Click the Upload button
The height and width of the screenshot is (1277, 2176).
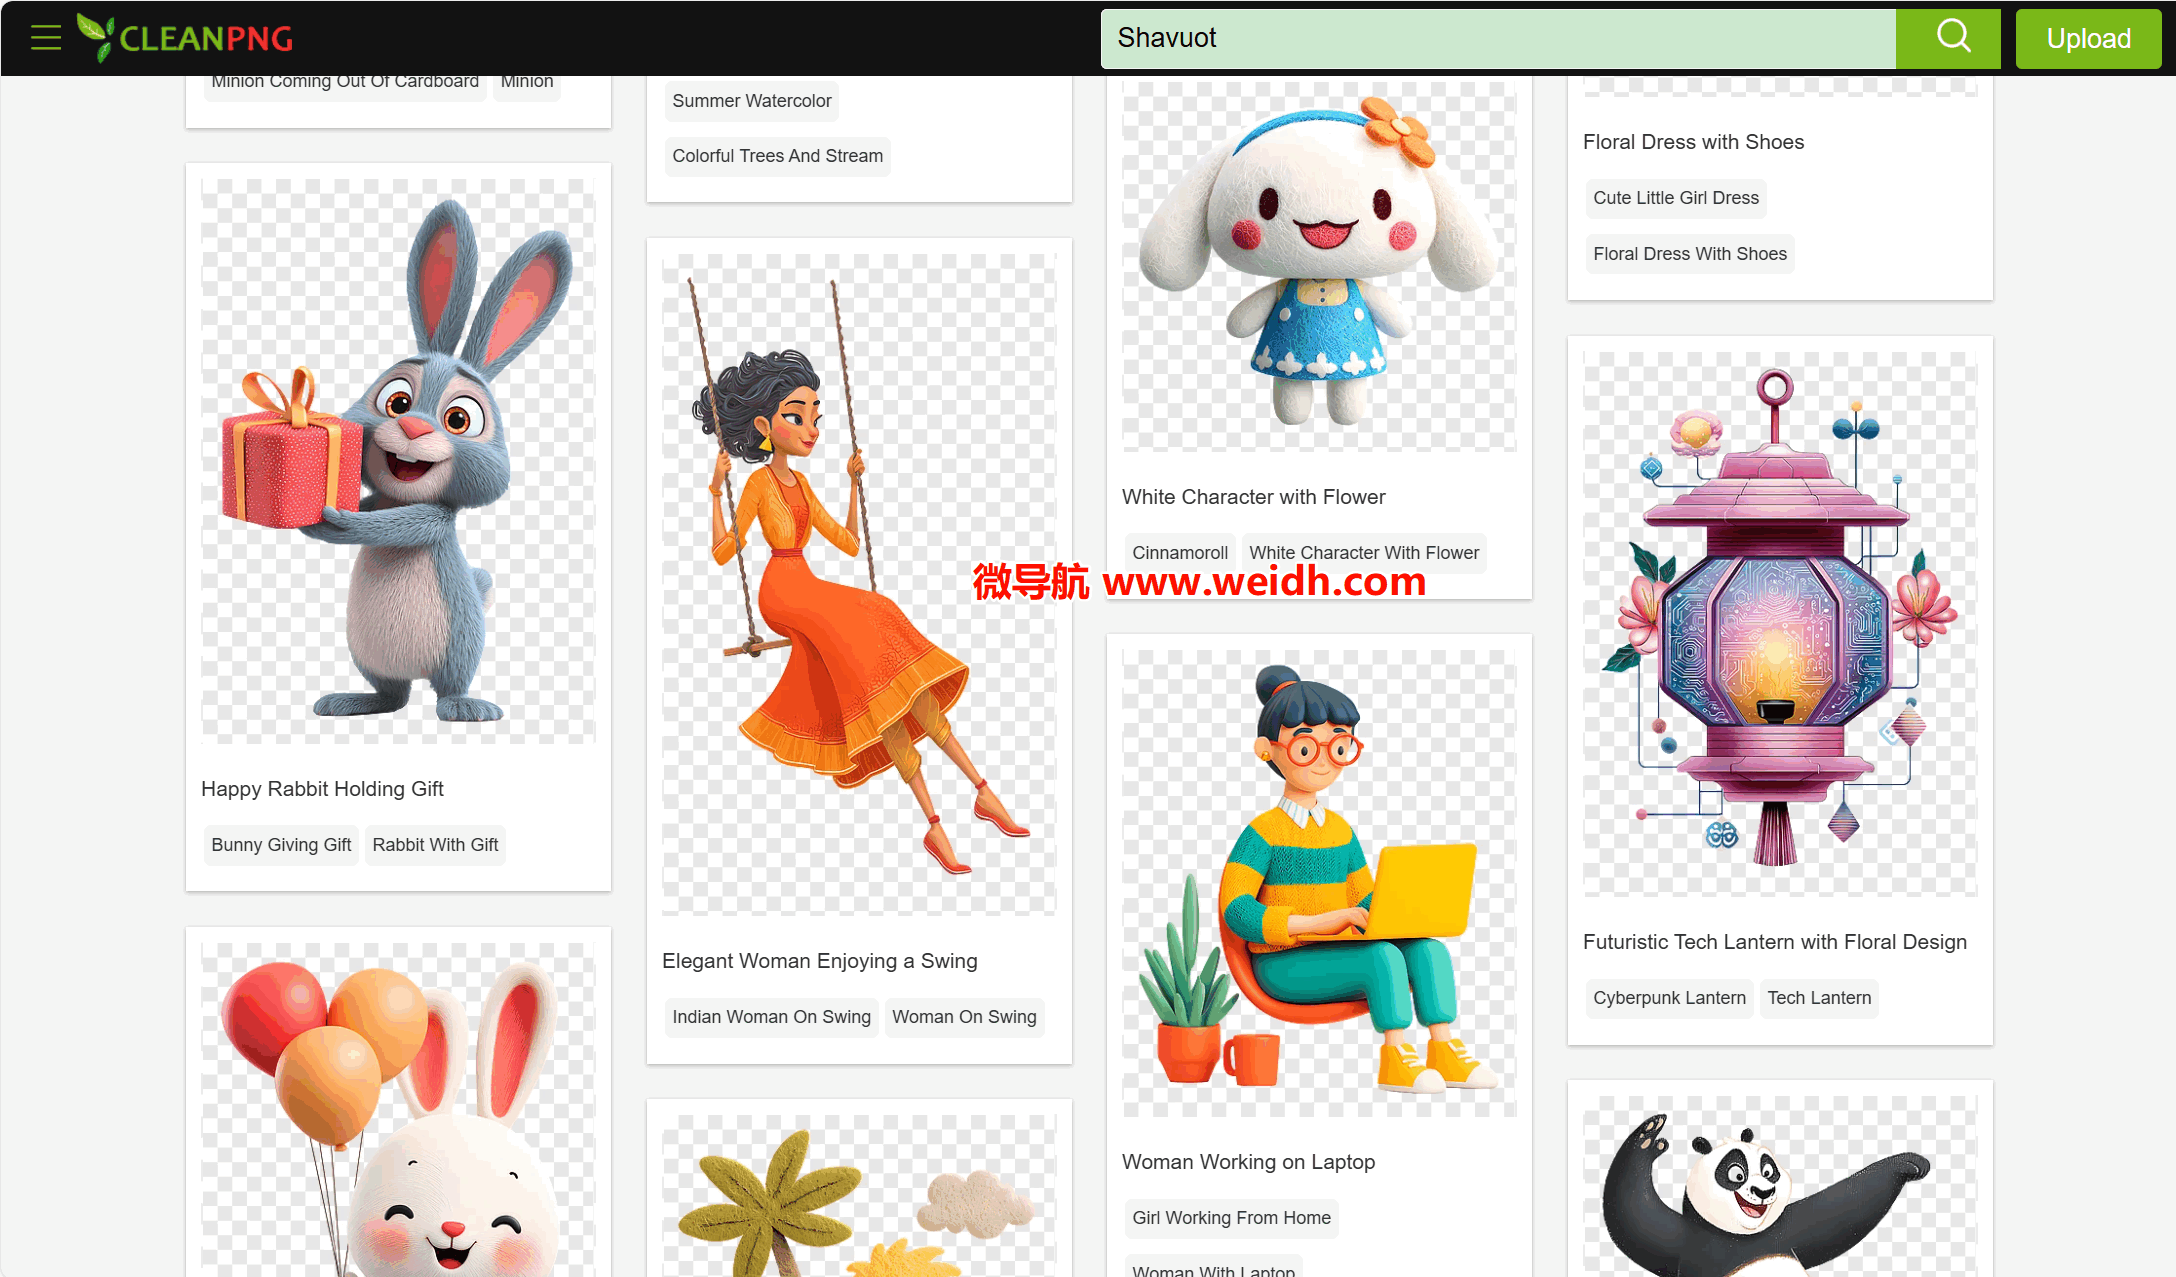tap(2088, 38)
